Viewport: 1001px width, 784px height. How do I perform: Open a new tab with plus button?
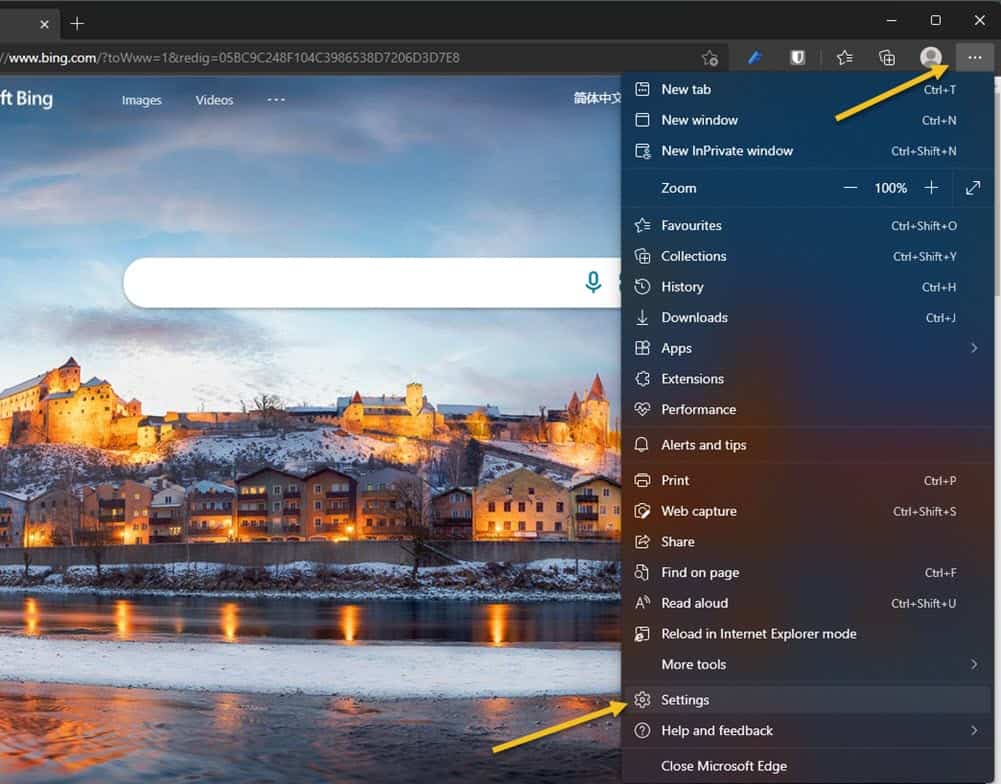(77, 24)
